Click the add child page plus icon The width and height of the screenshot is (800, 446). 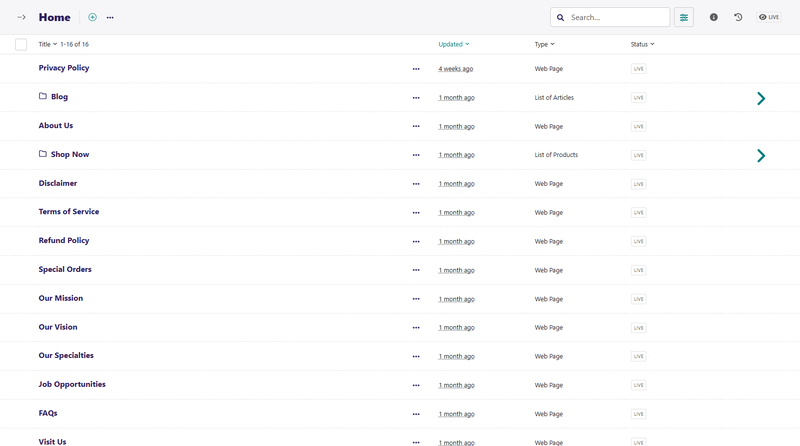tap(93, 17)
